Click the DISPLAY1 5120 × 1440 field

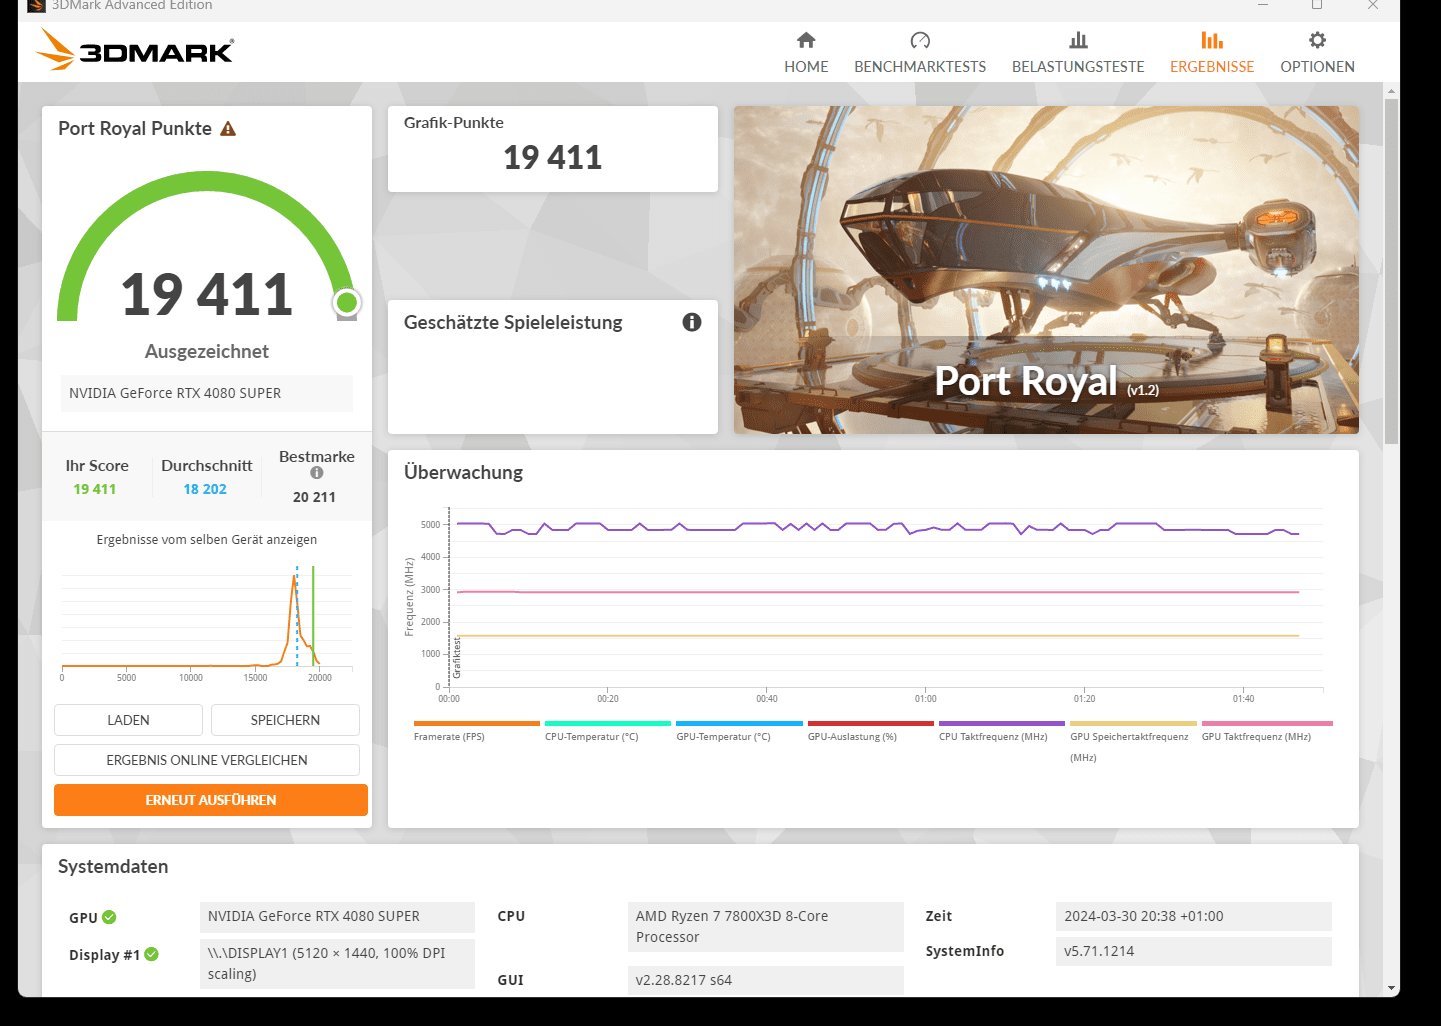point(337,964)
